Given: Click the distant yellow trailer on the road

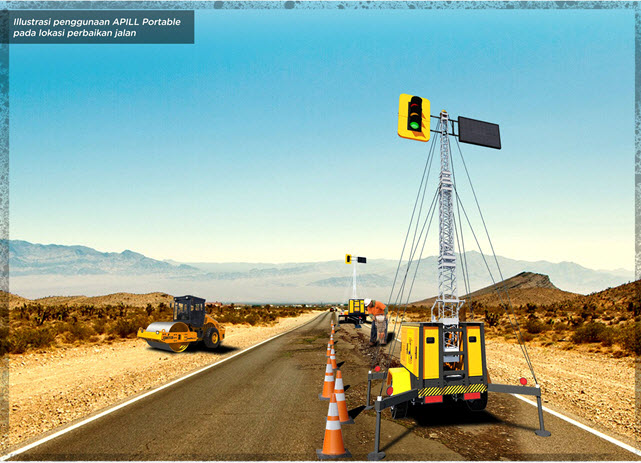Looking at the screenshot, I should [355, 309].
